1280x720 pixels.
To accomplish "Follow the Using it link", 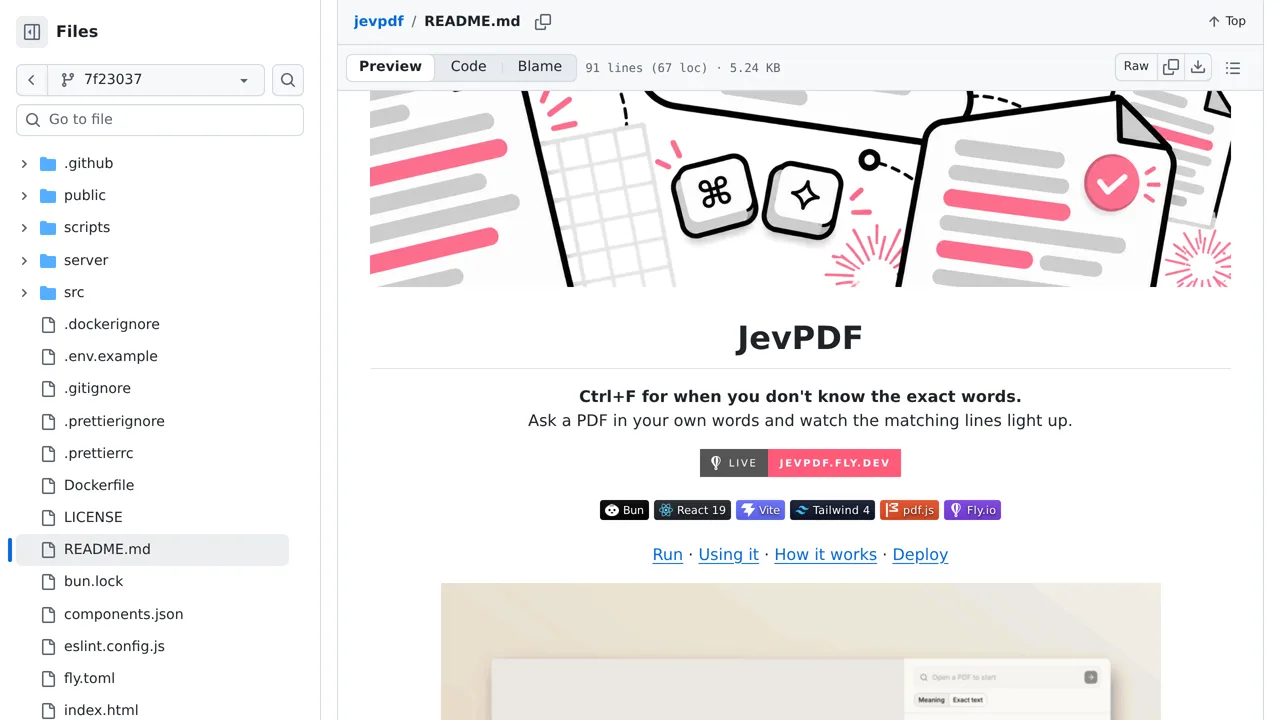I will click(728, 555).
